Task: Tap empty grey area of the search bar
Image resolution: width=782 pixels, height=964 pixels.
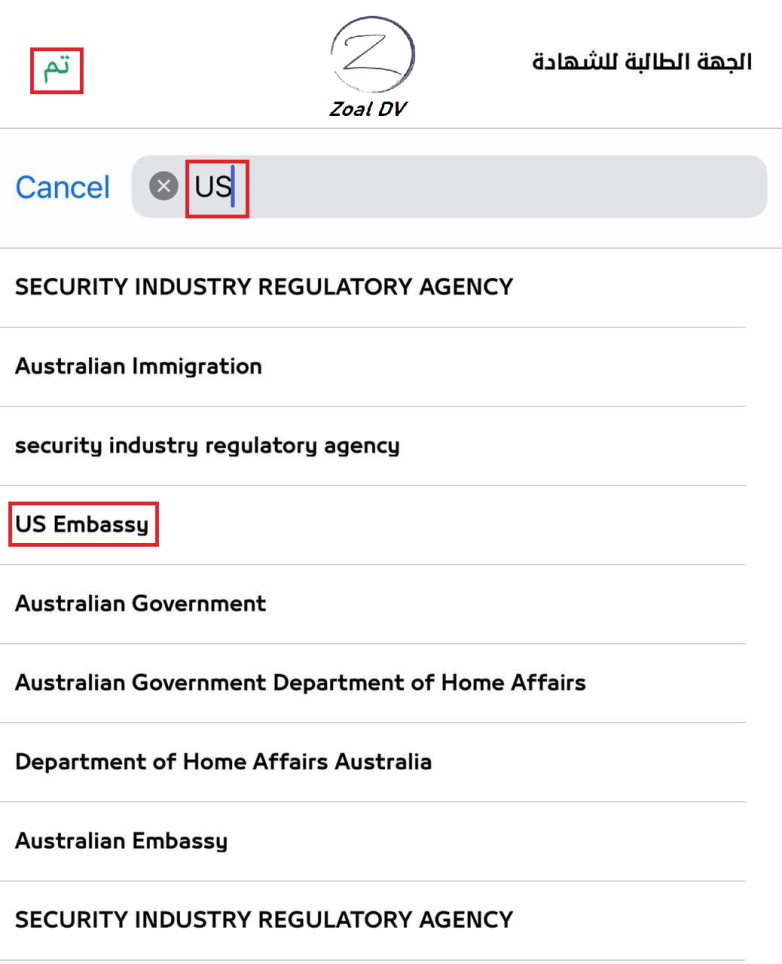Action: pyautogui.click(x=500, y=187)
